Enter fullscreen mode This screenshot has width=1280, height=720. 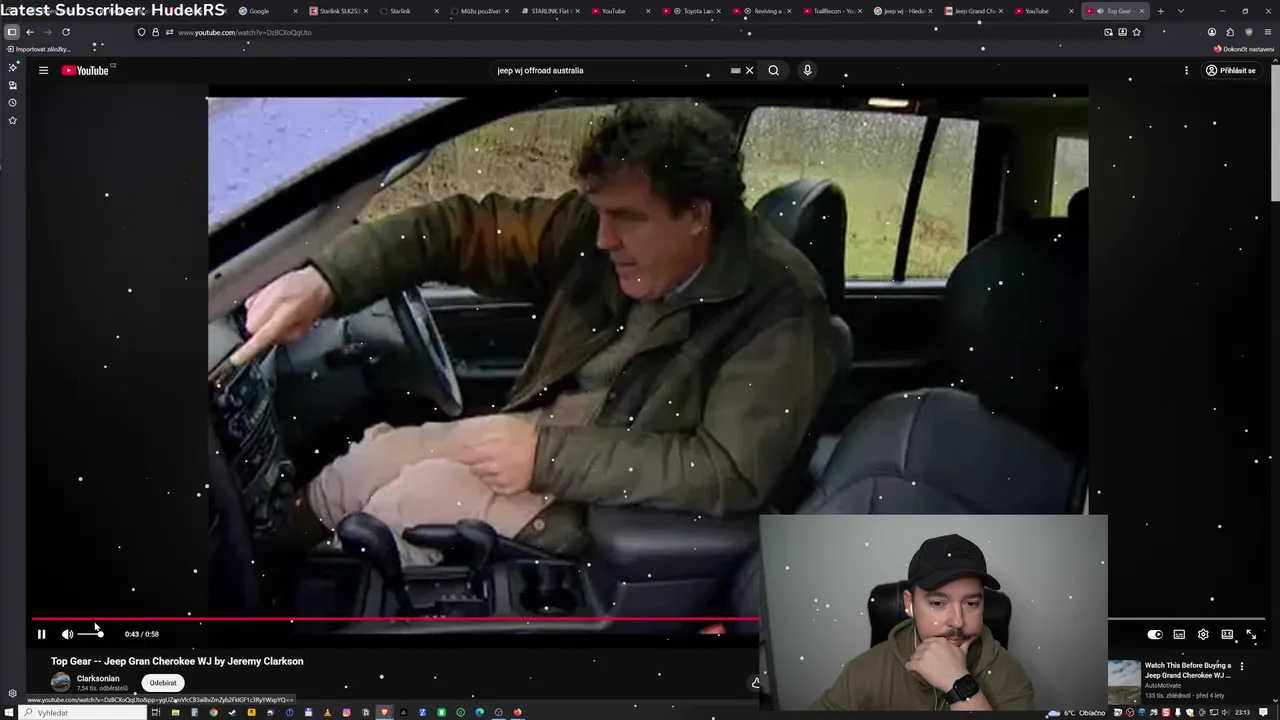click(1251, 634)
